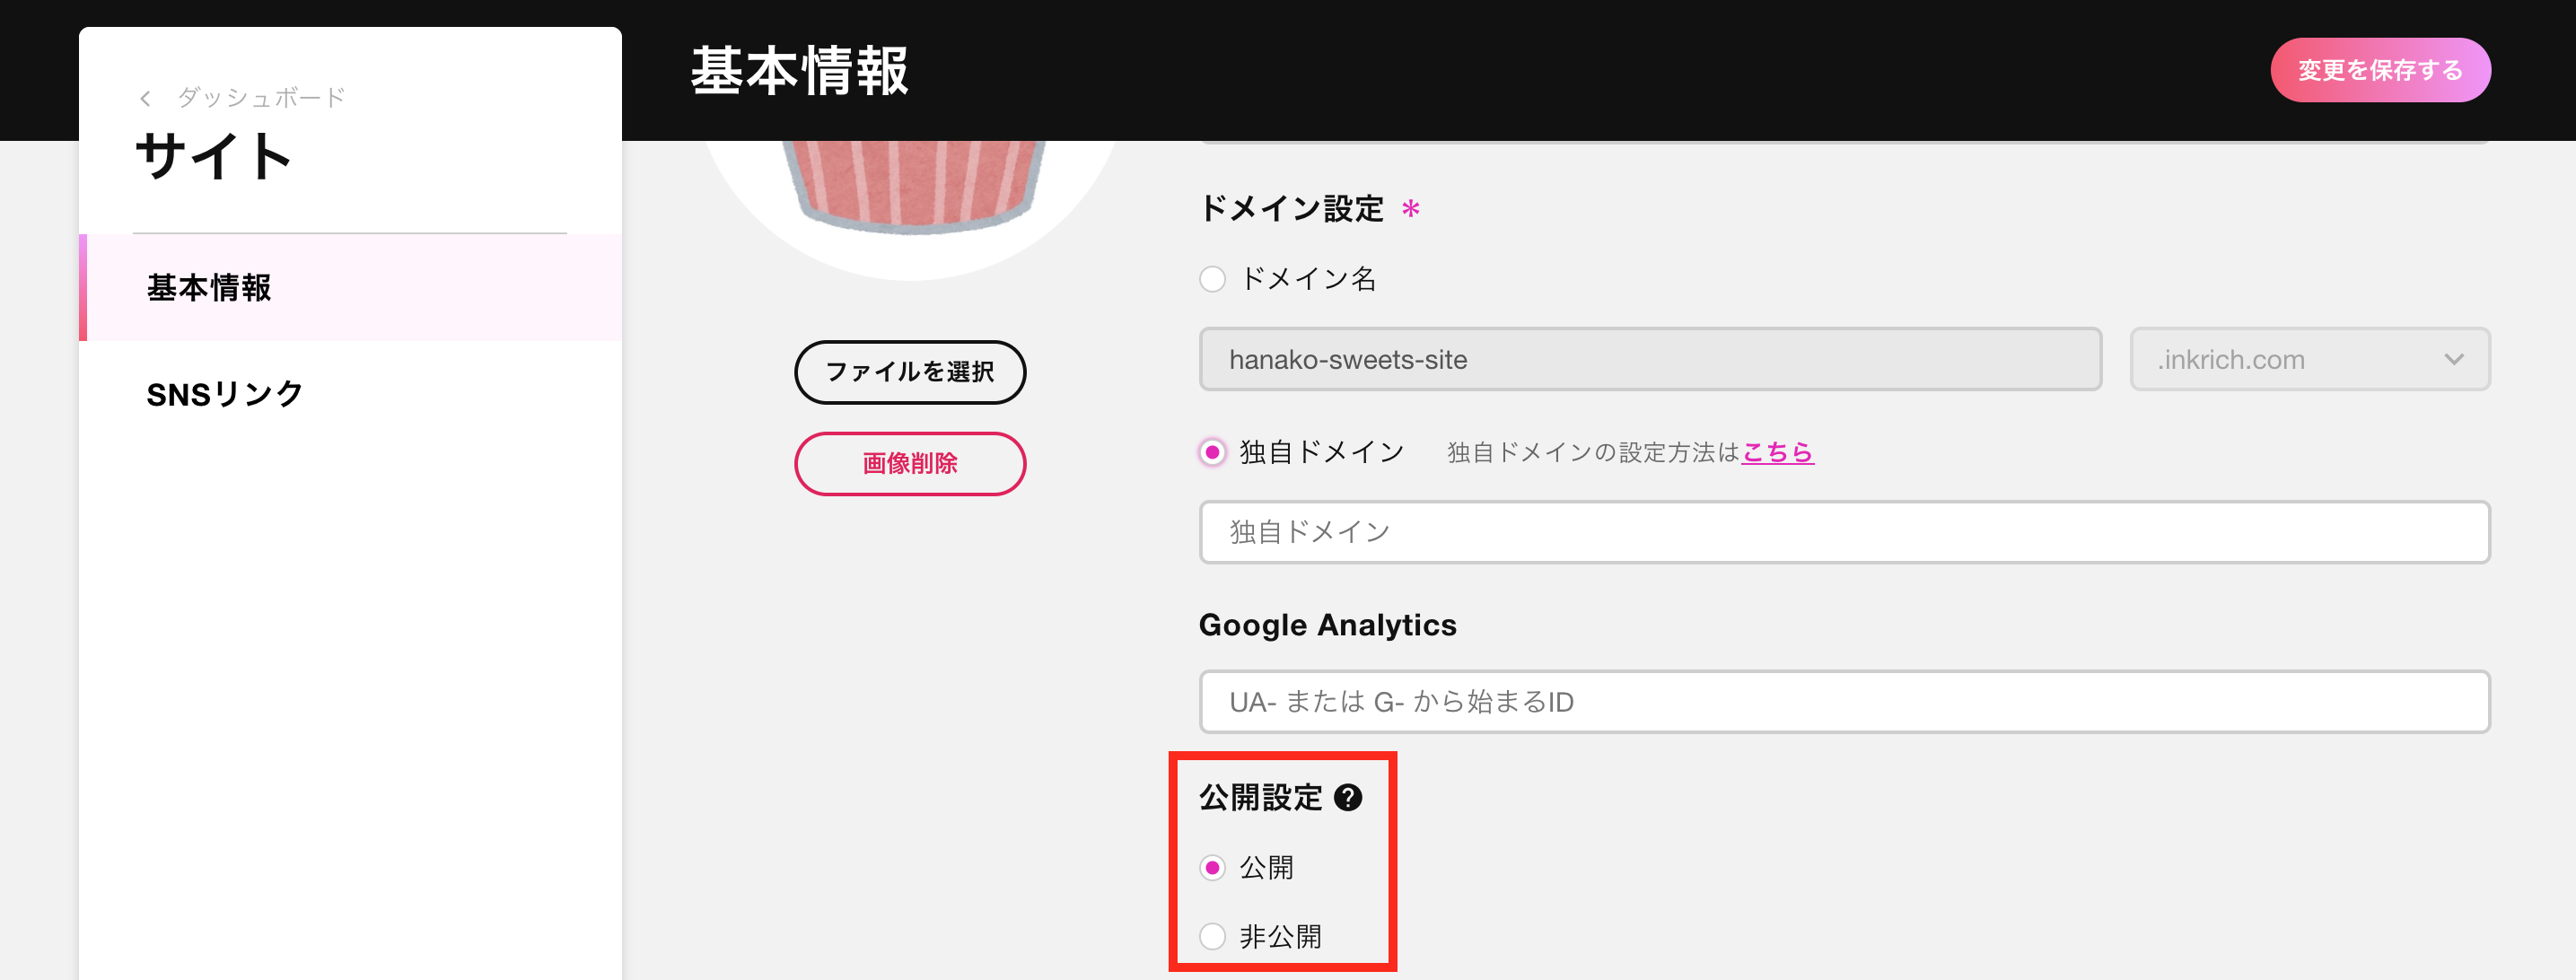The image size is (2576, 980).
Task: Click the 画像削除 delete image button
Action: tap(910, 463)
